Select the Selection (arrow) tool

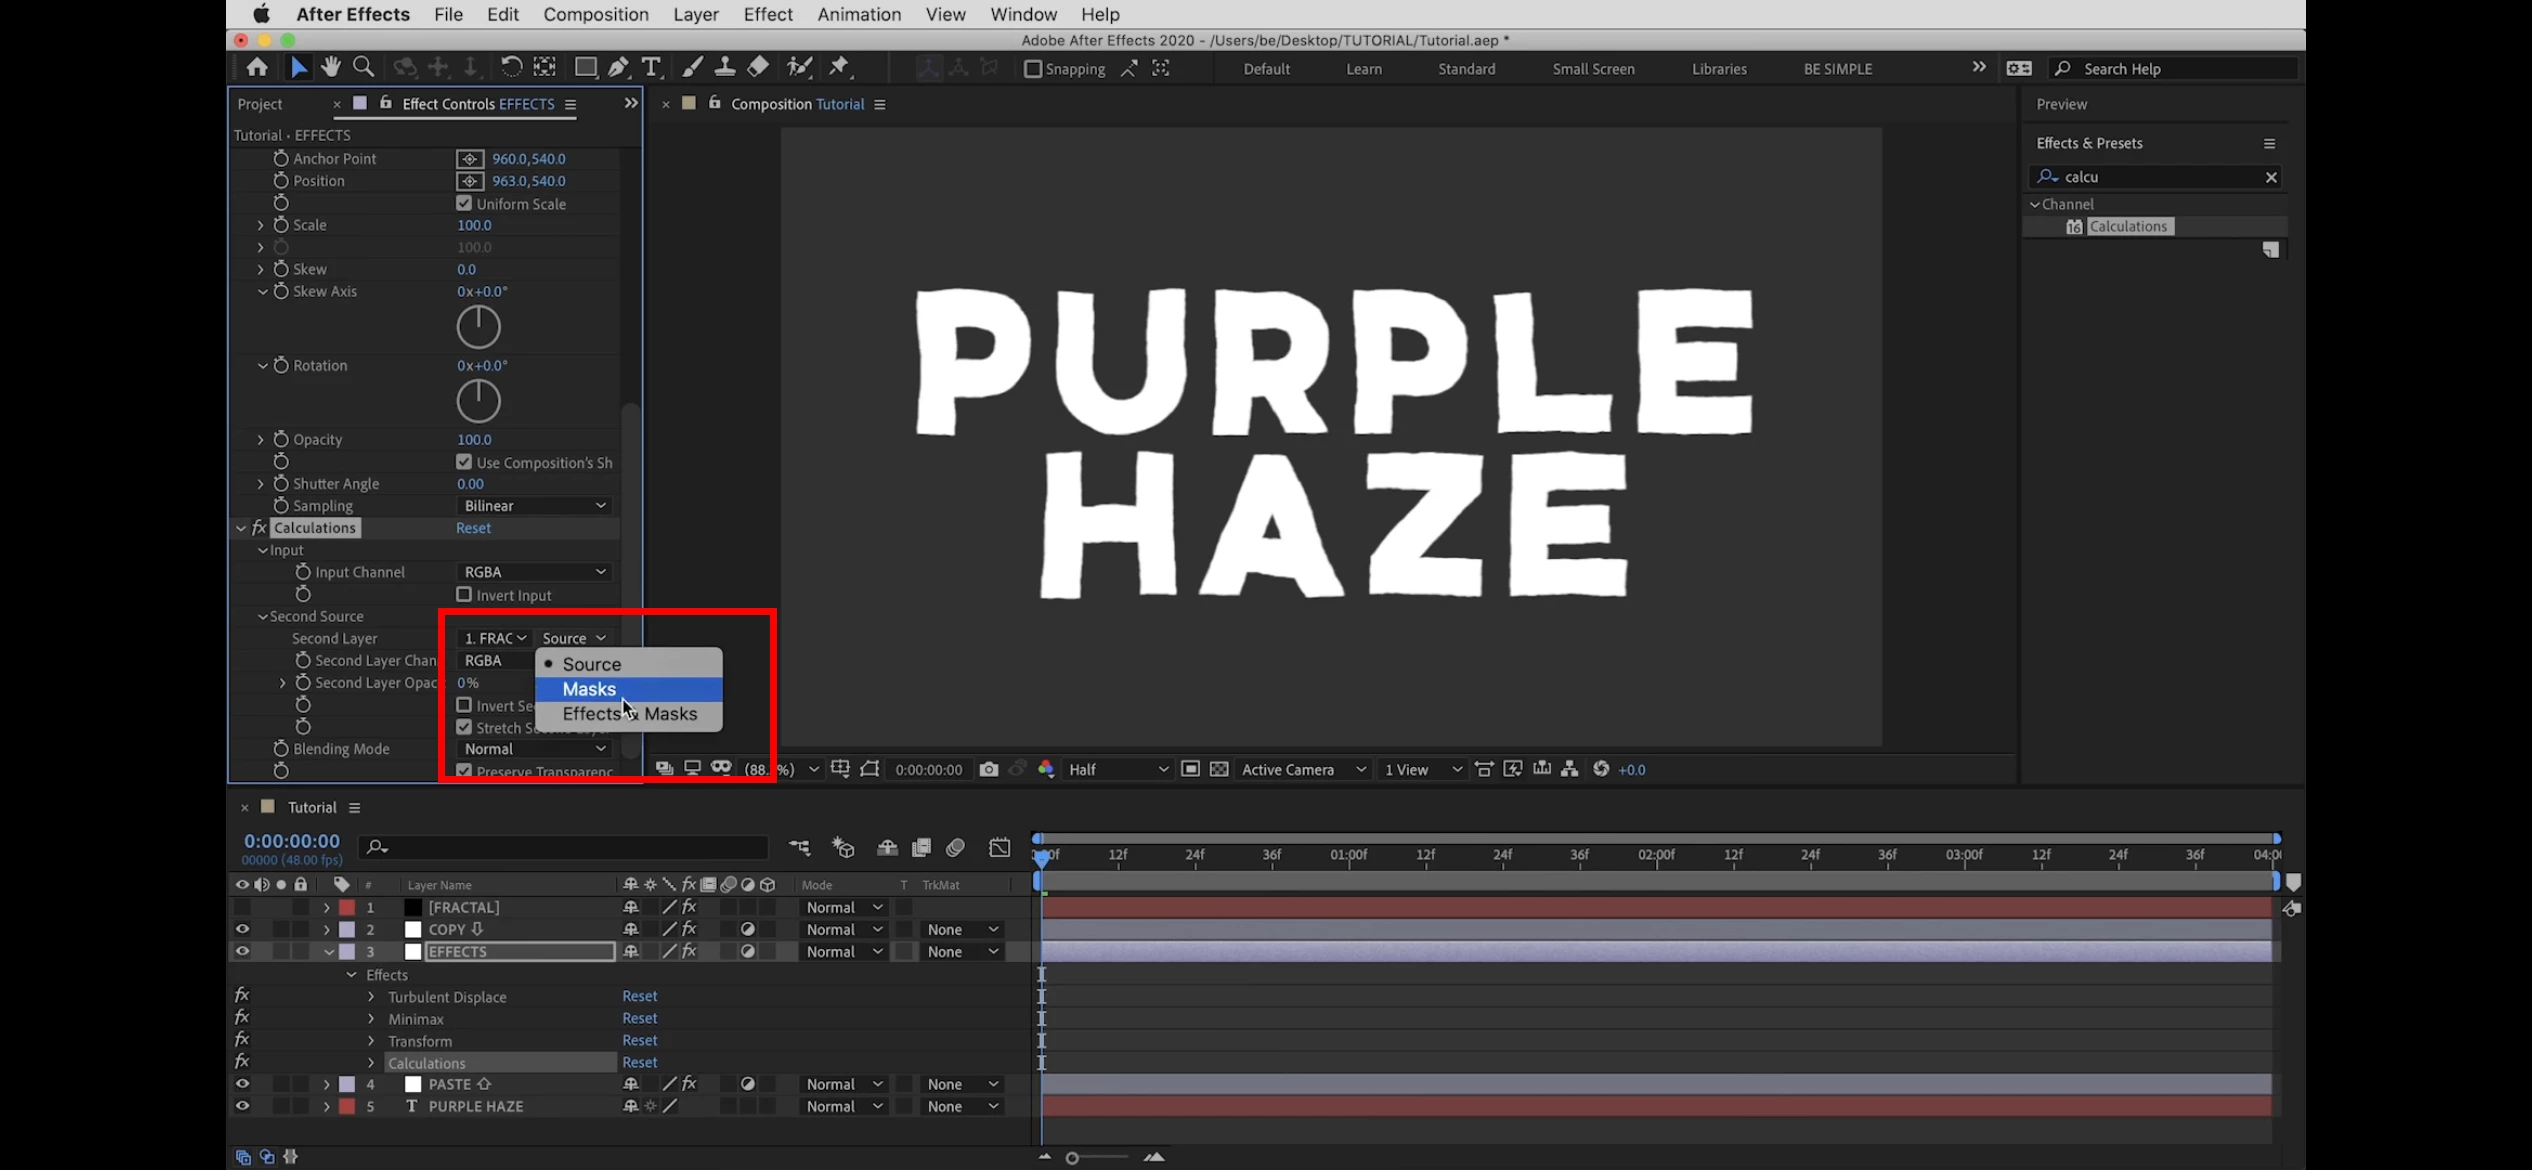(299, 68)
